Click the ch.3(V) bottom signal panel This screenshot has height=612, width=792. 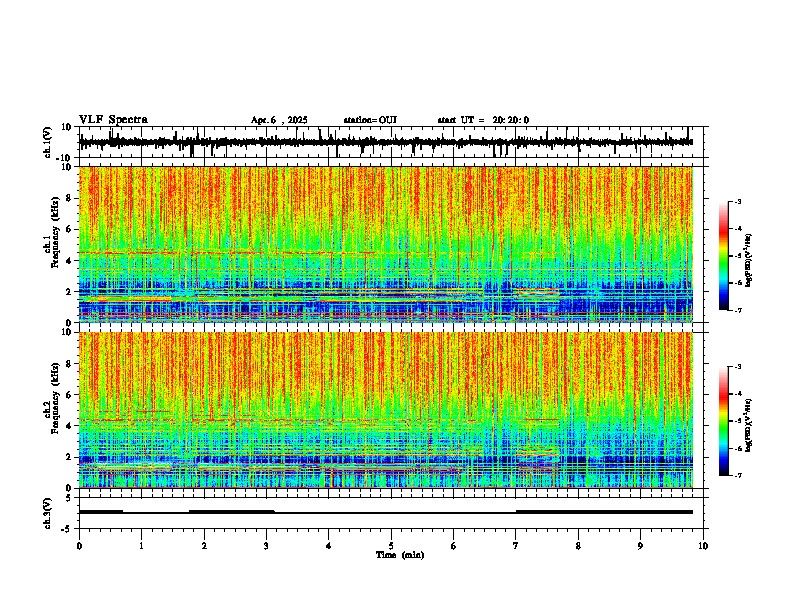click(x=391, y=513)
